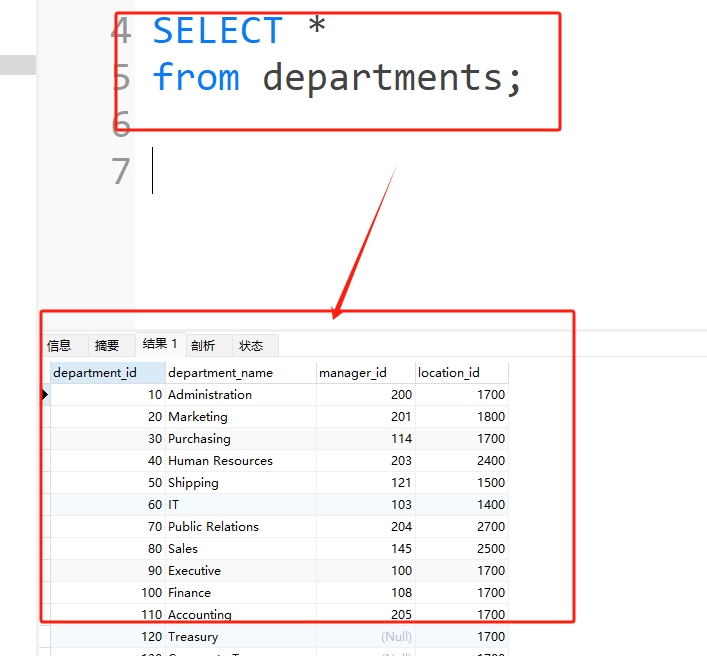Open the 剖析 tab

203,345
